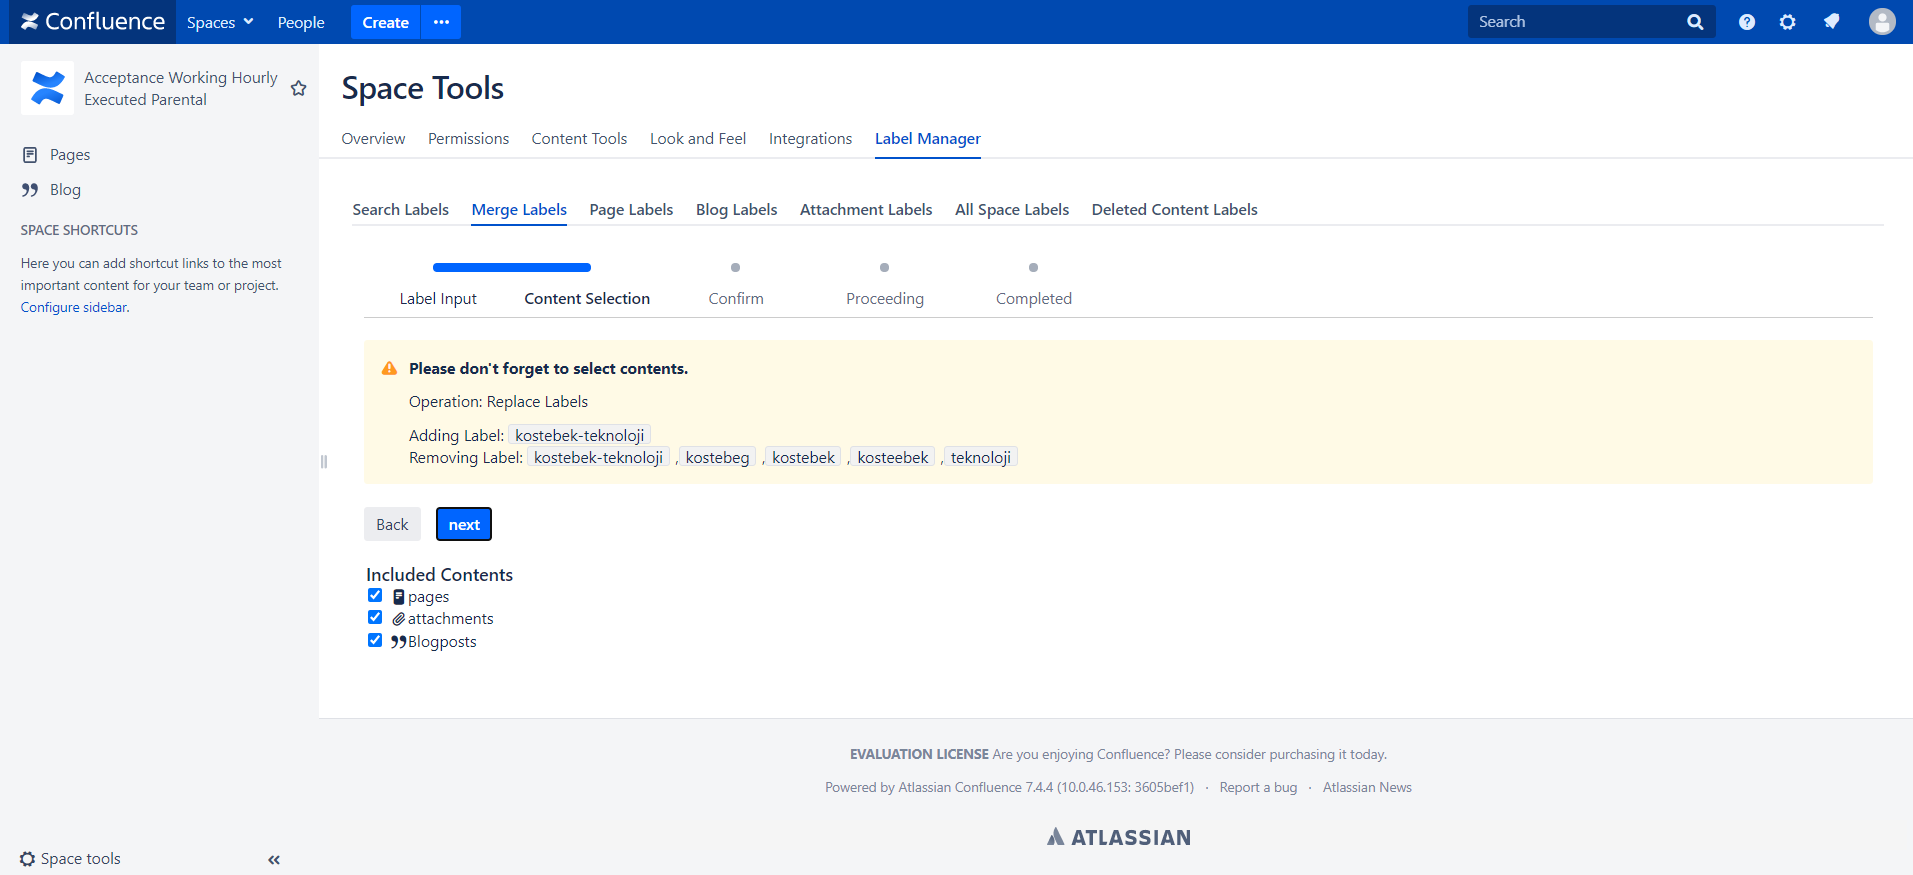Open the Report a bug link
1913x875 pixels.
(x=1258, y=788)
